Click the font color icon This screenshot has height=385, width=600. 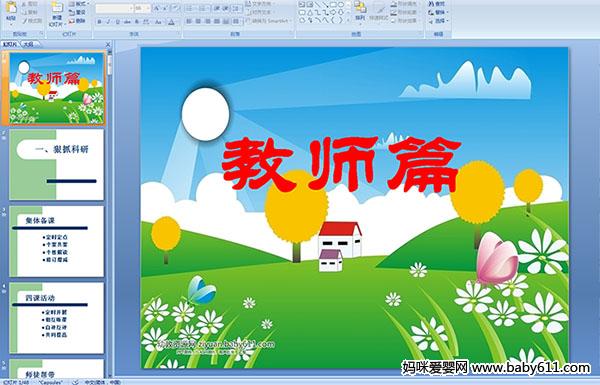coord(172,22)
